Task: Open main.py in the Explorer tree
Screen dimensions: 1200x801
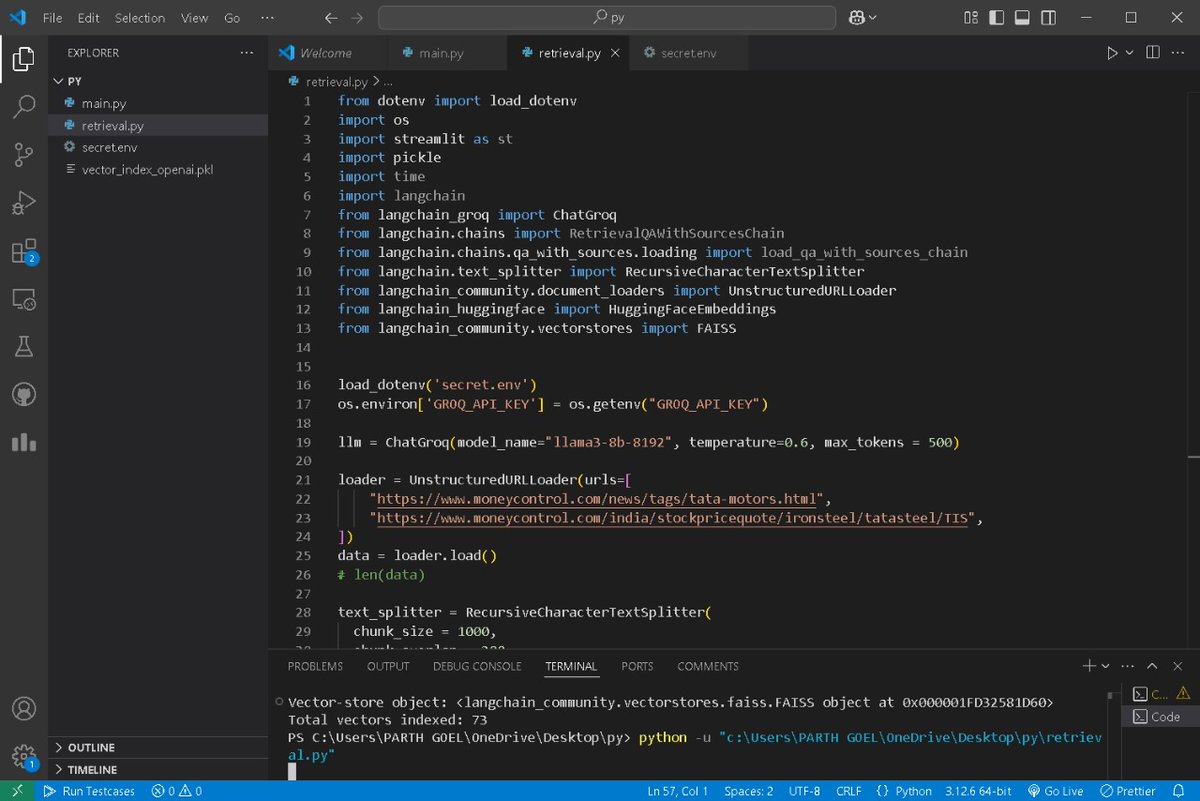Action: coord(158,103)
